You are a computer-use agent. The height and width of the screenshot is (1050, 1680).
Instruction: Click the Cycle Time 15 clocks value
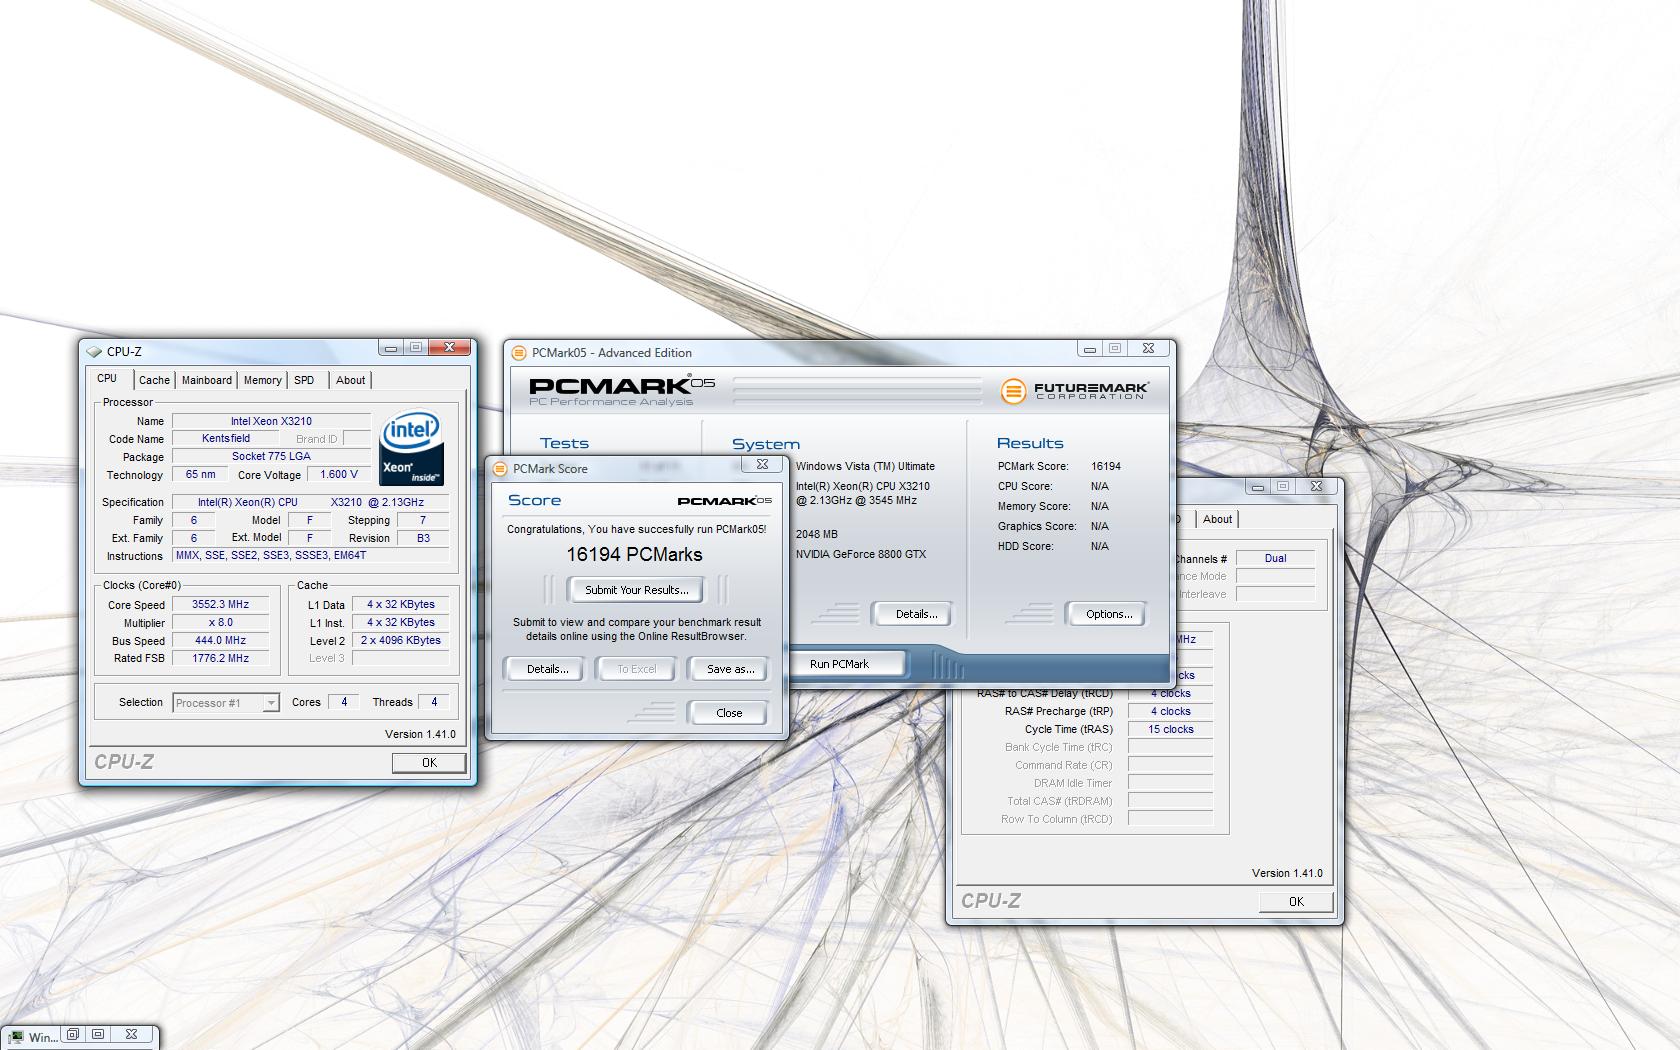coord(1170,729)
